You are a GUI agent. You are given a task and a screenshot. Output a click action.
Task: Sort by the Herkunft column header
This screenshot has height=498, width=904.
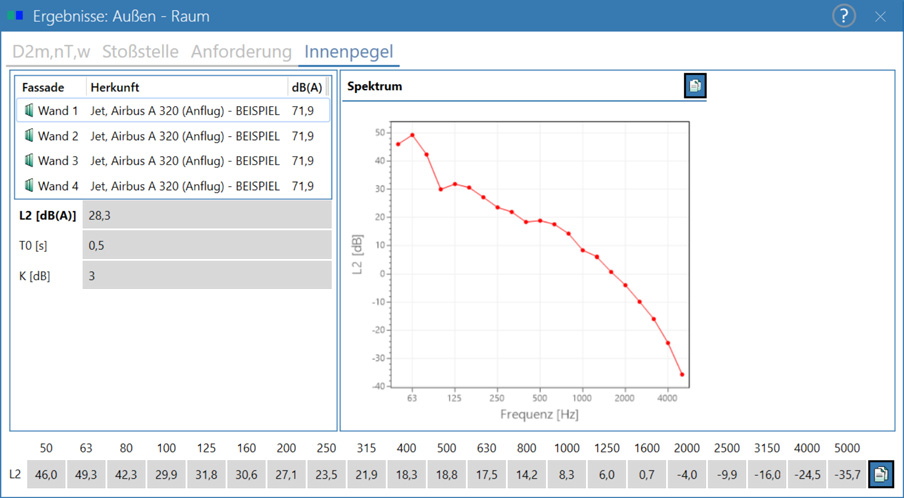[x=187, y=87]
